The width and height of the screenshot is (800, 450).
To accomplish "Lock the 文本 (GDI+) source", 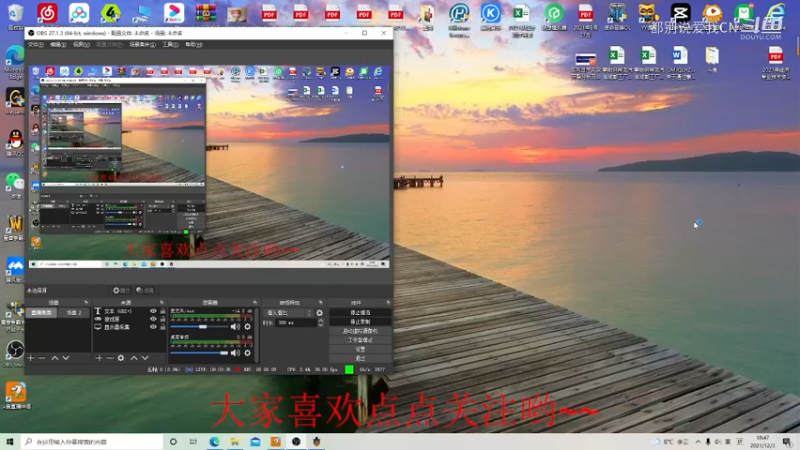I will point(162,311).
